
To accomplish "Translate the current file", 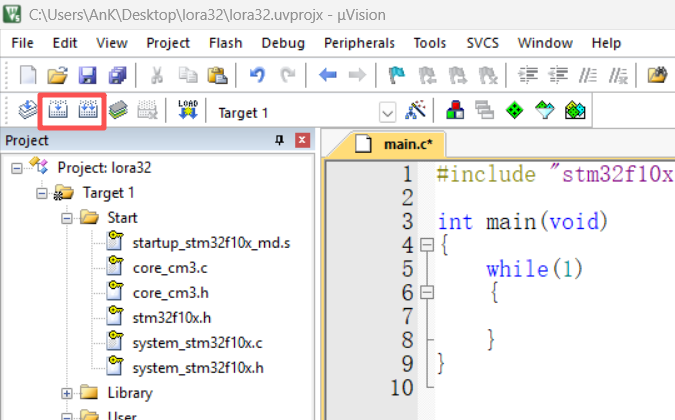I will coord(28,110).
